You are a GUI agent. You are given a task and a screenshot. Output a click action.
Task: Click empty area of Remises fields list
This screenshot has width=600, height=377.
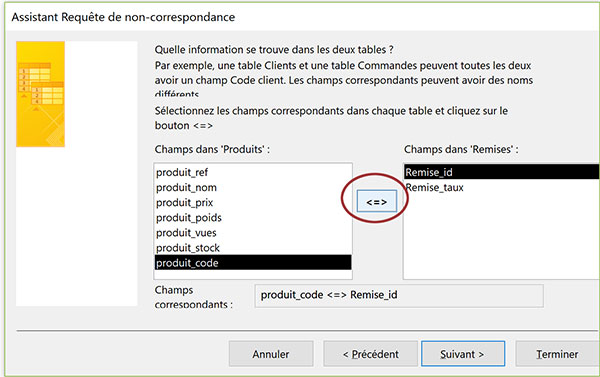(502, 237)
